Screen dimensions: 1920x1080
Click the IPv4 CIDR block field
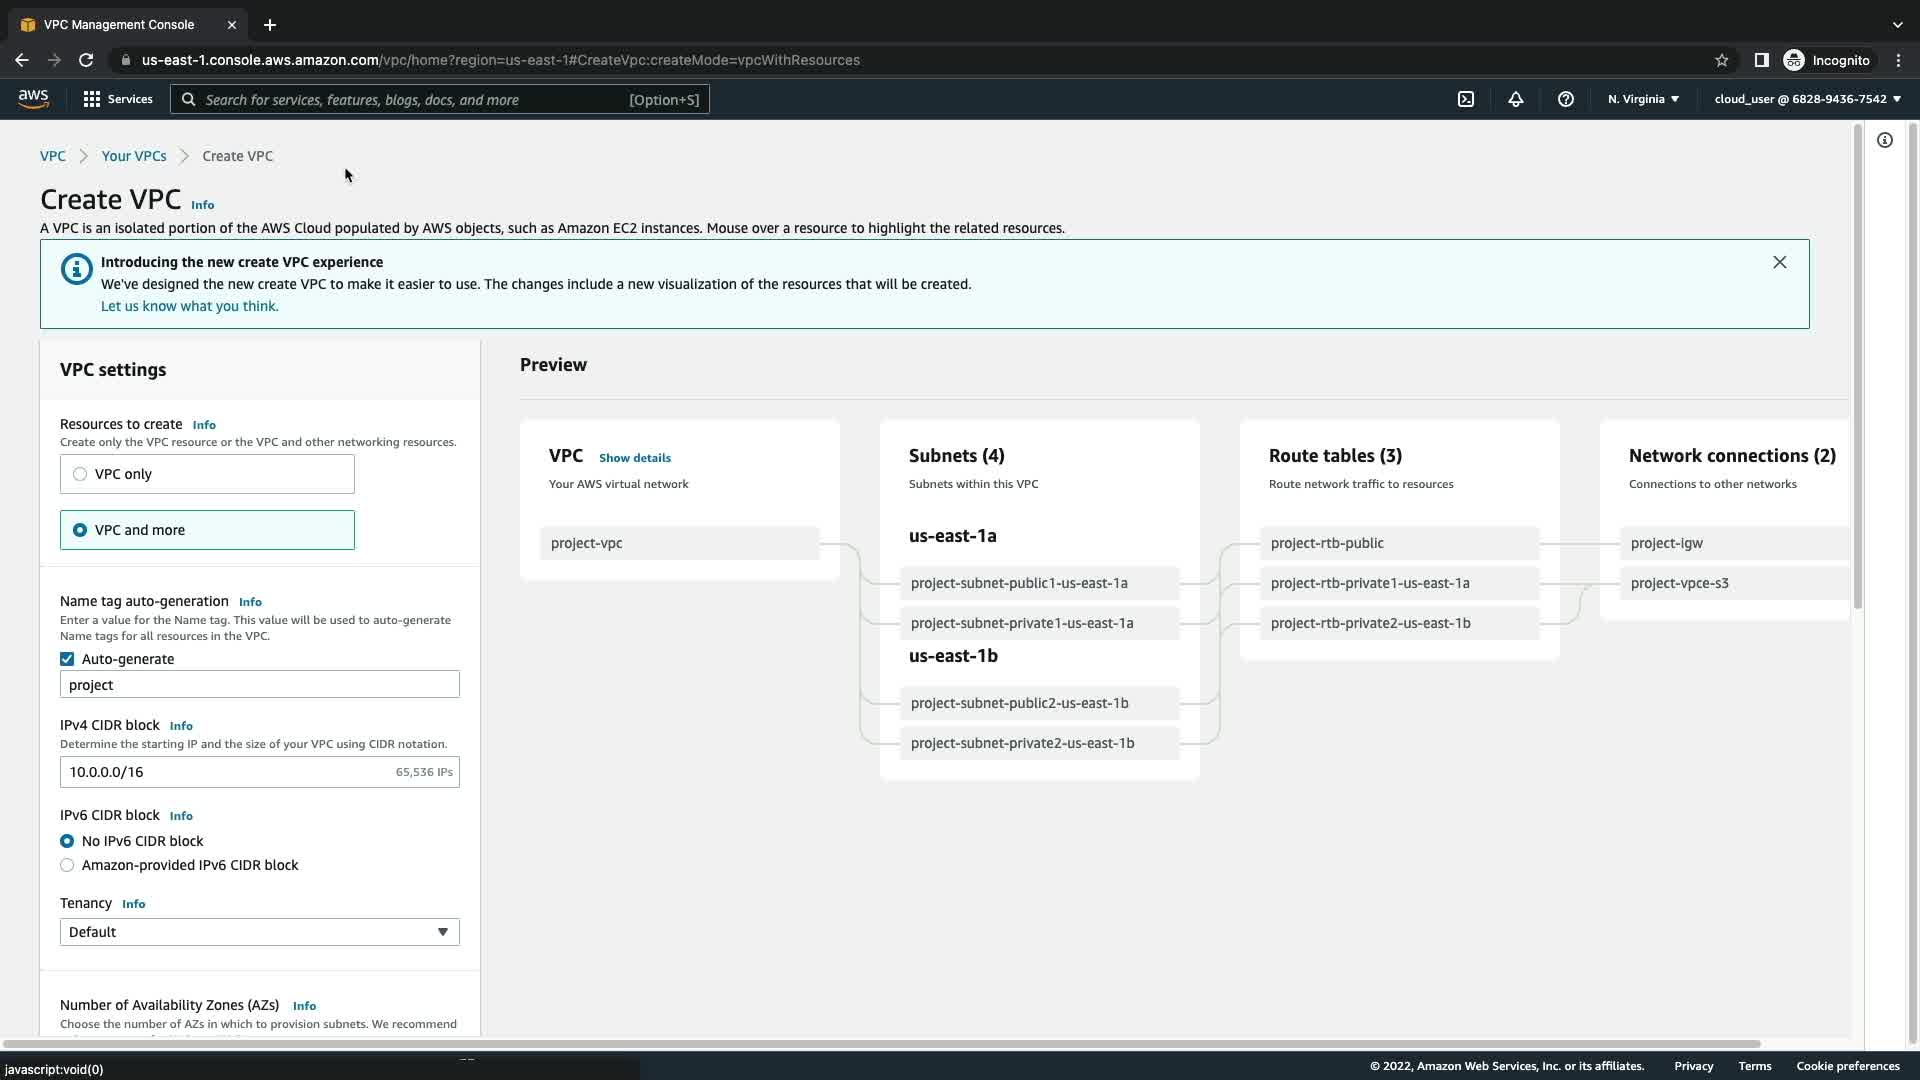point(228,772)
